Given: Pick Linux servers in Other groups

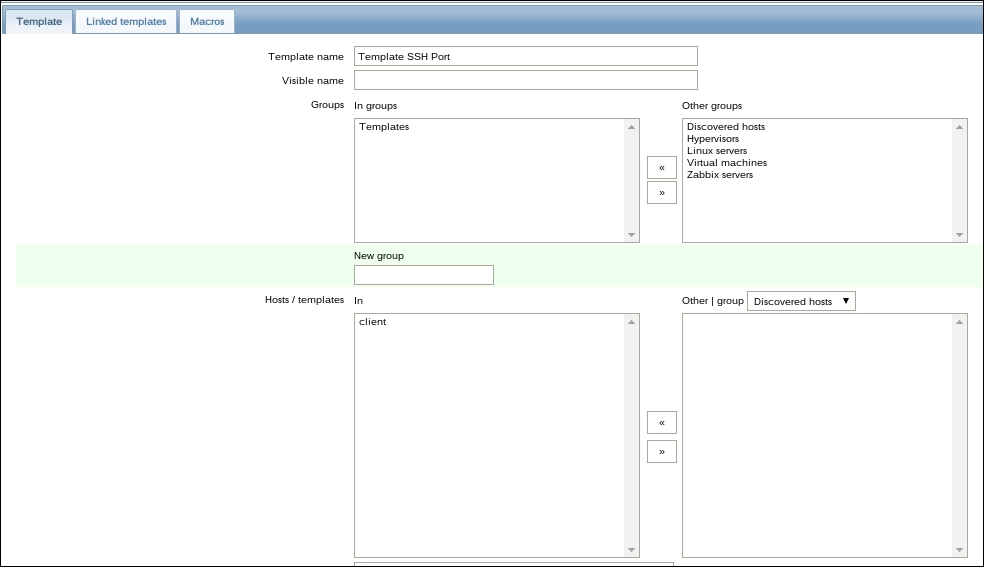Looking at the screenshot, I should (716, 151).
